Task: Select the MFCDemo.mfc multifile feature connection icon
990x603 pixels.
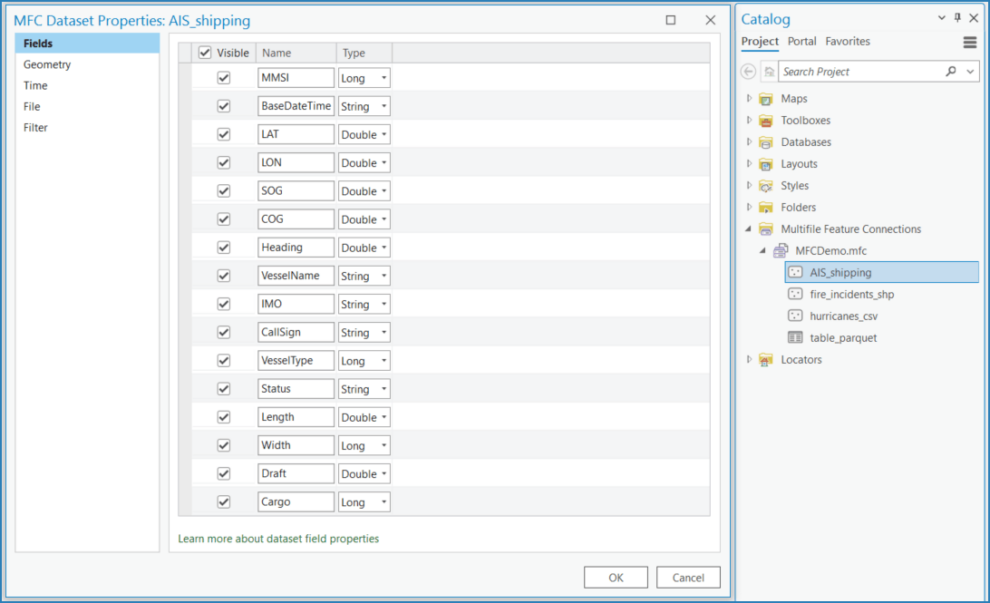Action: point(780,251)
